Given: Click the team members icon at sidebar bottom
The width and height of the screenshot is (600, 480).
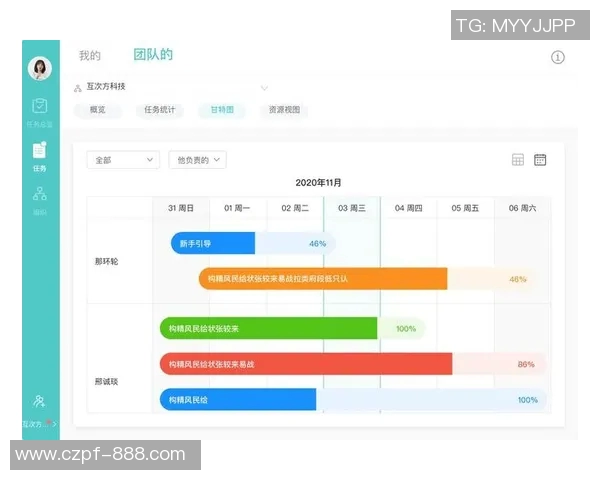Looking at the screenshot, I should (x=39, y=402).
